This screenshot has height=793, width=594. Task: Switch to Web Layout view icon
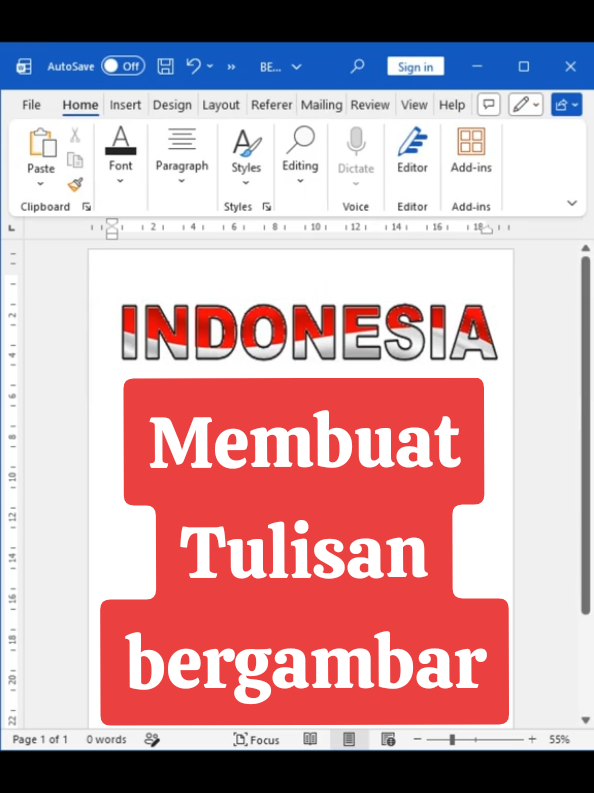tap(388, 739)
